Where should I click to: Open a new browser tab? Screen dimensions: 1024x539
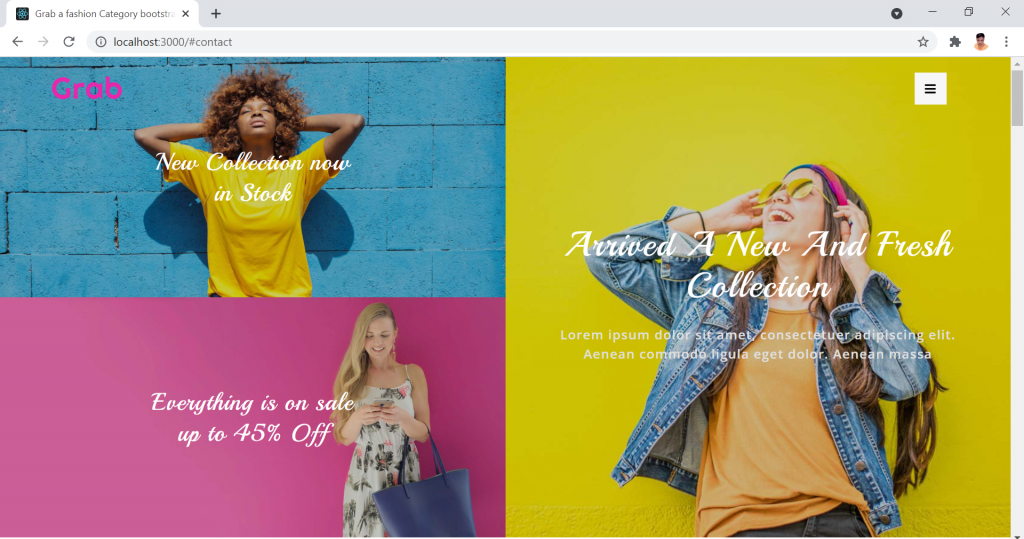pyautogui.click(x=216, y=14)
